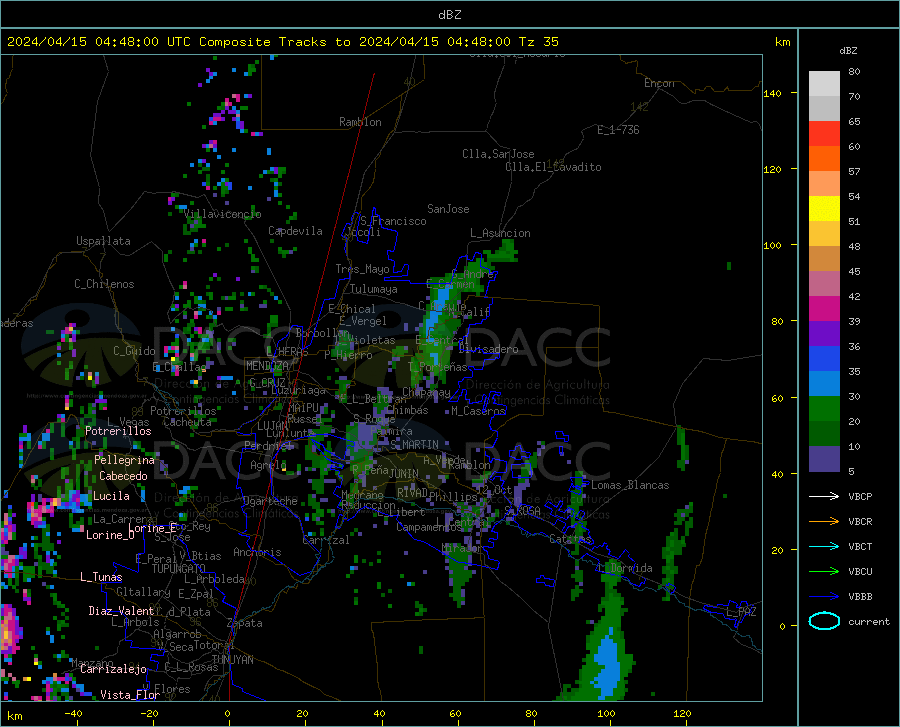
Task: Click the Clla.SanJose map label
Action: [498, 154]
